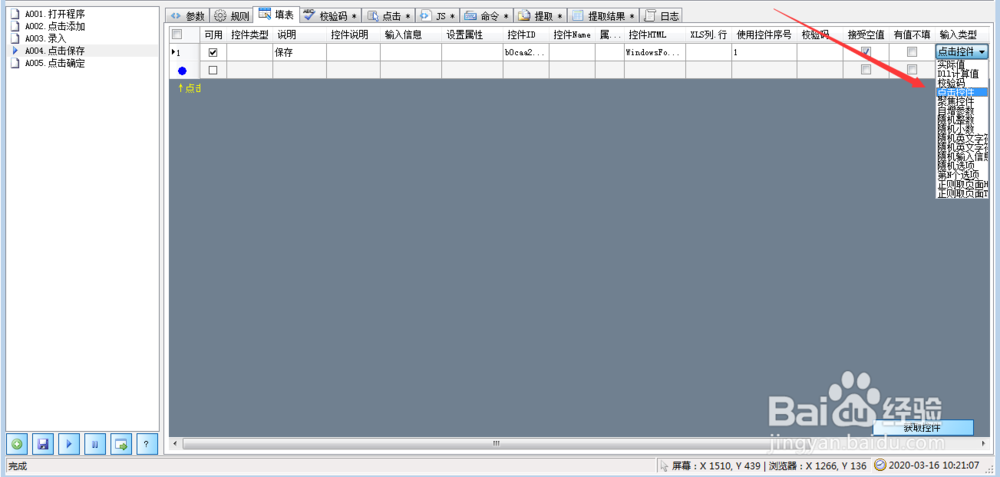Image resolution: width=1000 pixels, height=477 pixels.
Task: Toggle 有值不填 checkbox in row 1
Action: coord(912,52)
